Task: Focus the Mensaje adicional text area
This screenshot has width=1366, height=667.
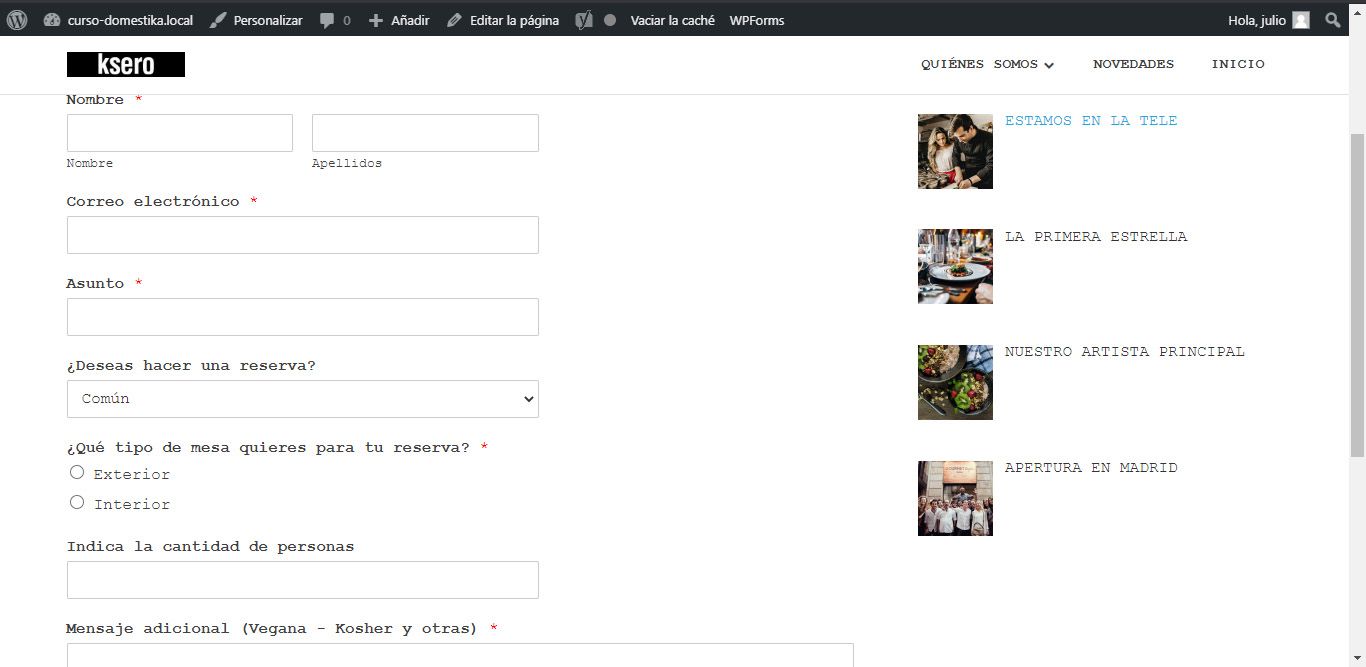Action: [460, 655]
